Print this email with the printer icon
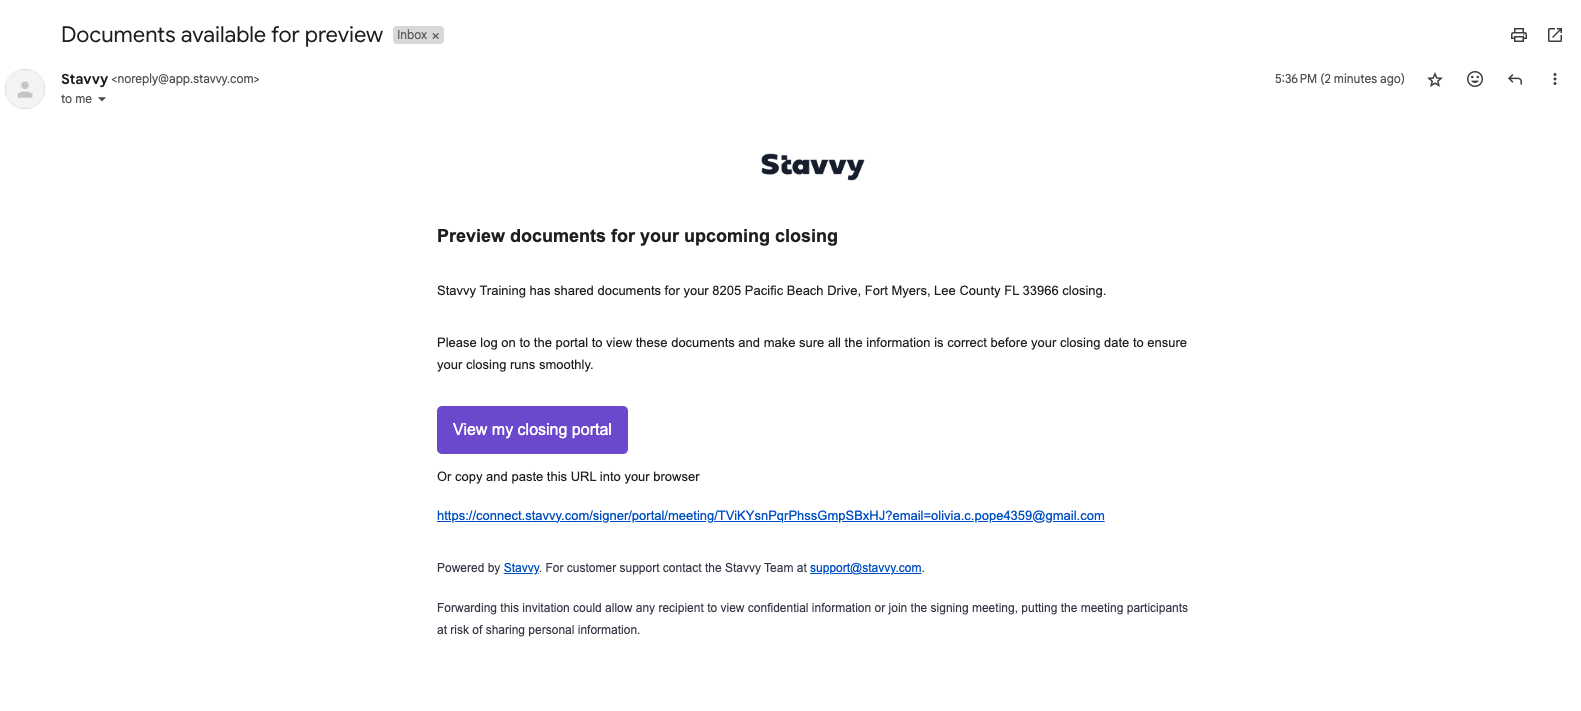This screenshot has width=1581, height=711. click(x=1518, y=35)
